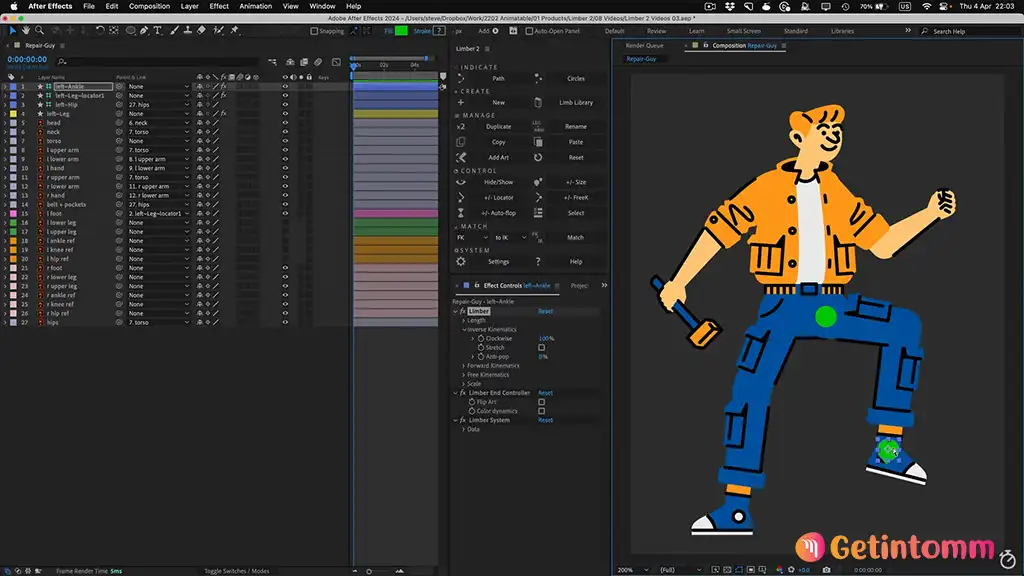This screenshot has width=1024, height=576.
Task: Enable the Flip Art checkbox
Action: point(541,402)
